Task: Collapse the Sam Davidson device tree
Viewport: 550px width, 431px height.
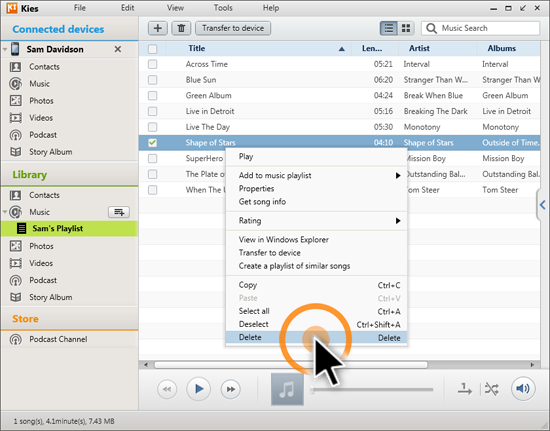Action: pyautogui.click(x=5, y=49)
